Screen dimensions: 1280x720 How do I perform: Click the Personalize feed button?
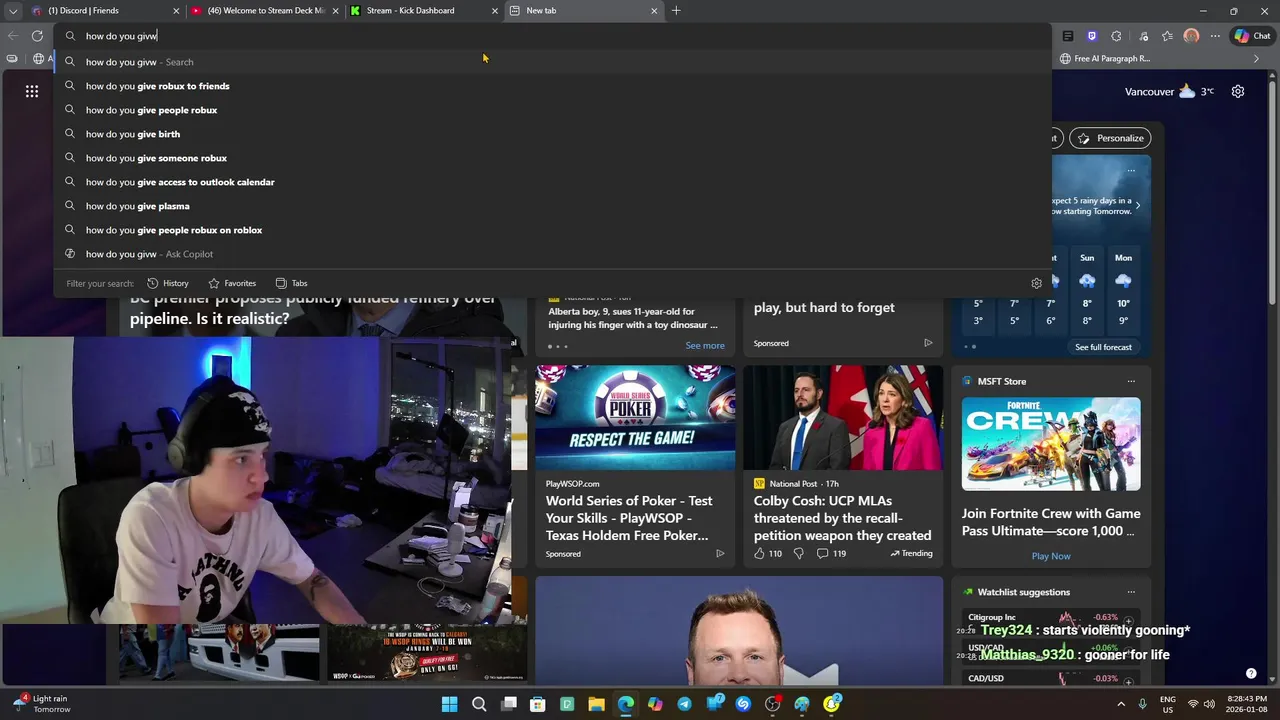point(1110,138)
